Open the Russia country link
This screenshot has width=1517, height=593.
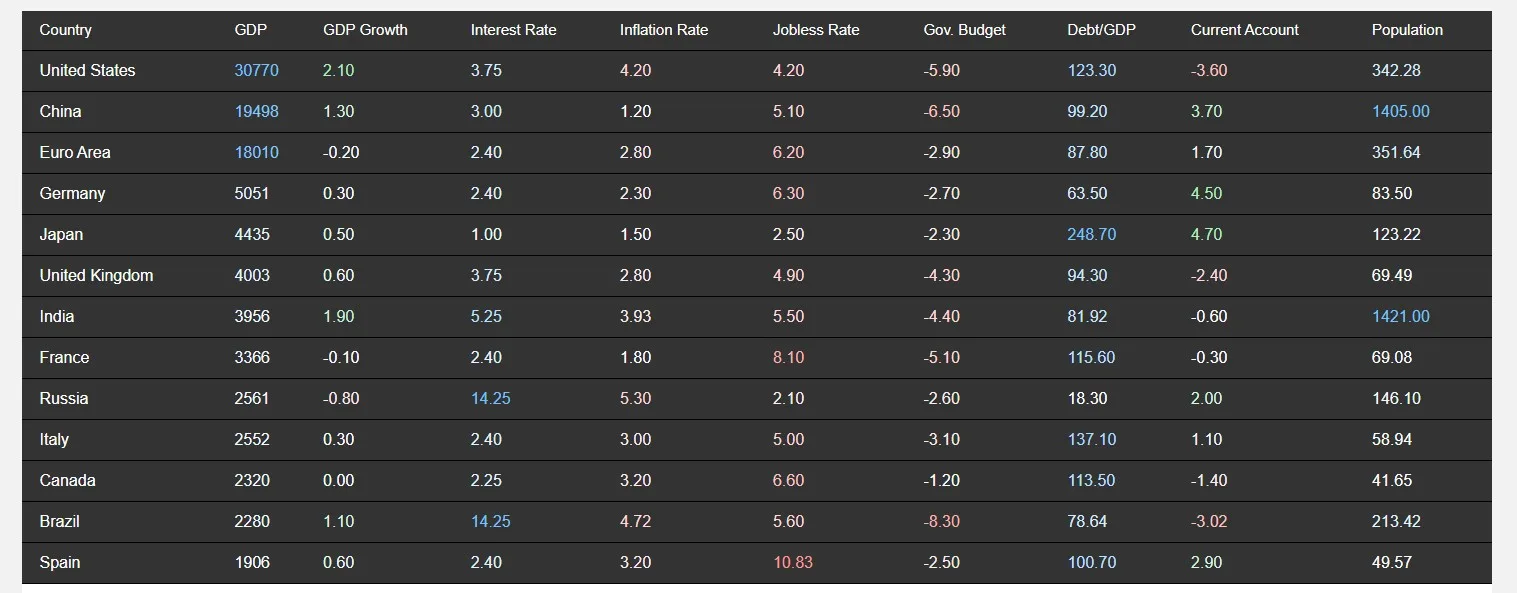click(x=64, y=398)
